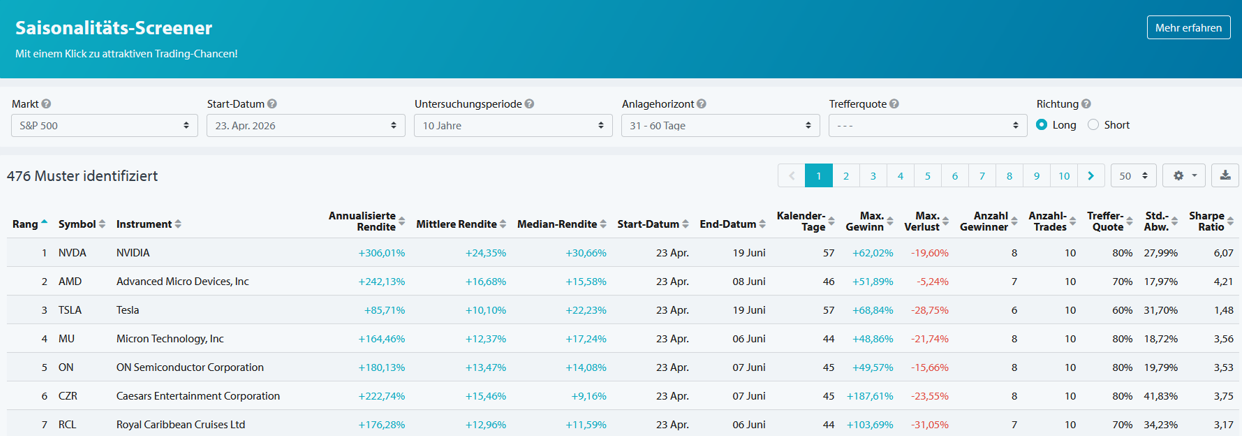Open the Markt dropdown showing S&P 500
1242x436 pixels.
coord(104,125)
